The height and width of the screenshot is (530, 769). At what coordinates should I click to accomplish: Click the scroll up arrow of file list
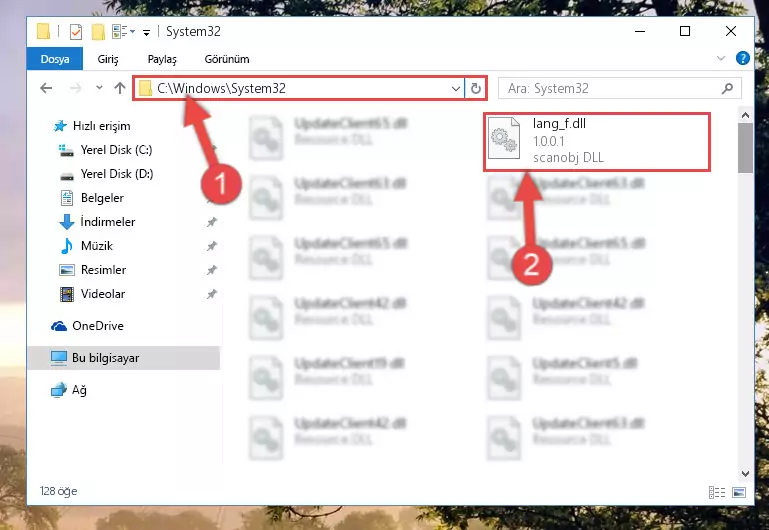pos(745,116)
